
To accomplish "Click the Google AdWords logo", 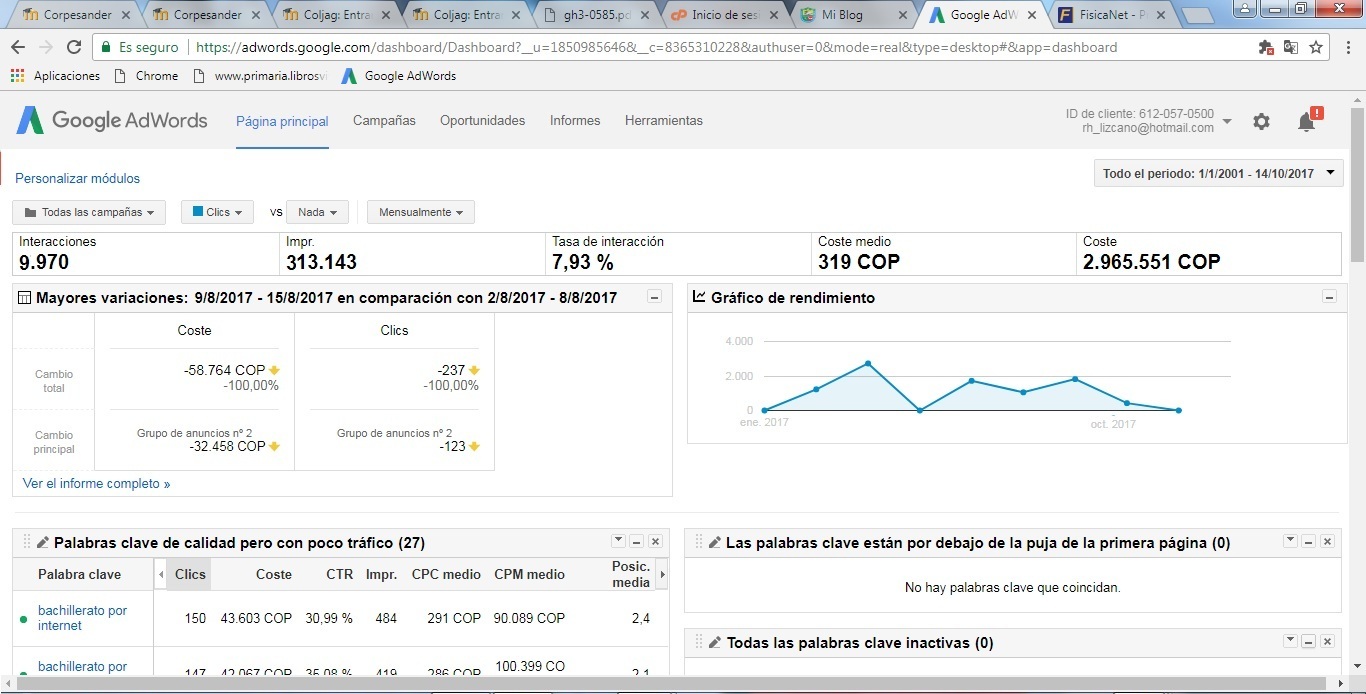I will coord(112,121).
